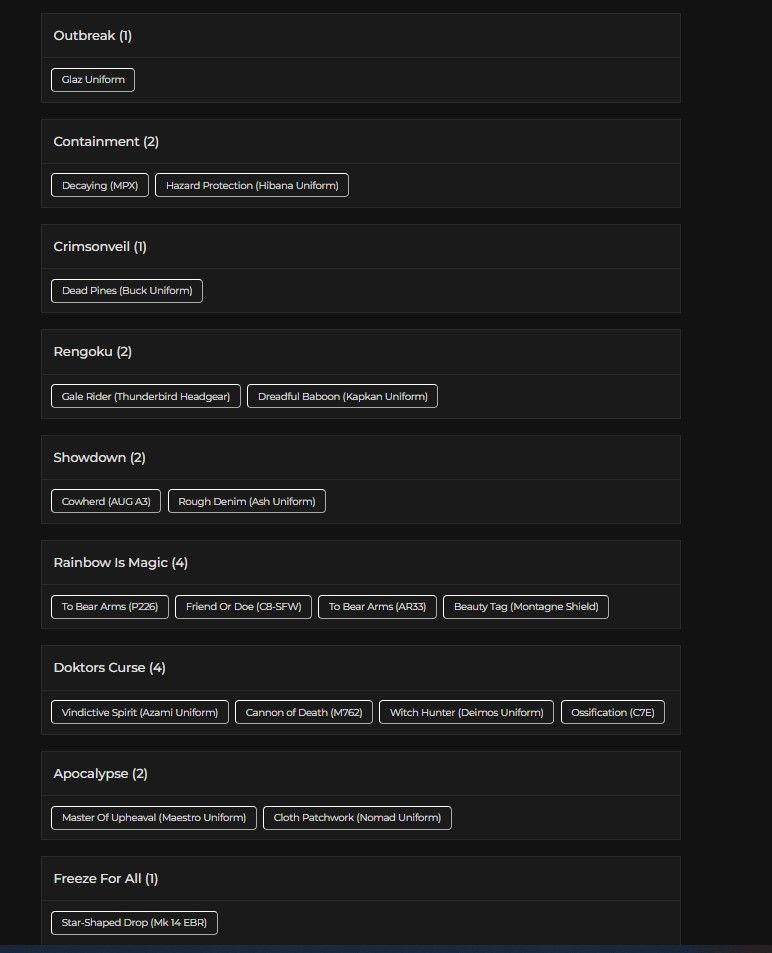Choose Cloth Patchwork (Nomad Uniform)
This screenshot has width=772, height=953.
click(357, 817)
